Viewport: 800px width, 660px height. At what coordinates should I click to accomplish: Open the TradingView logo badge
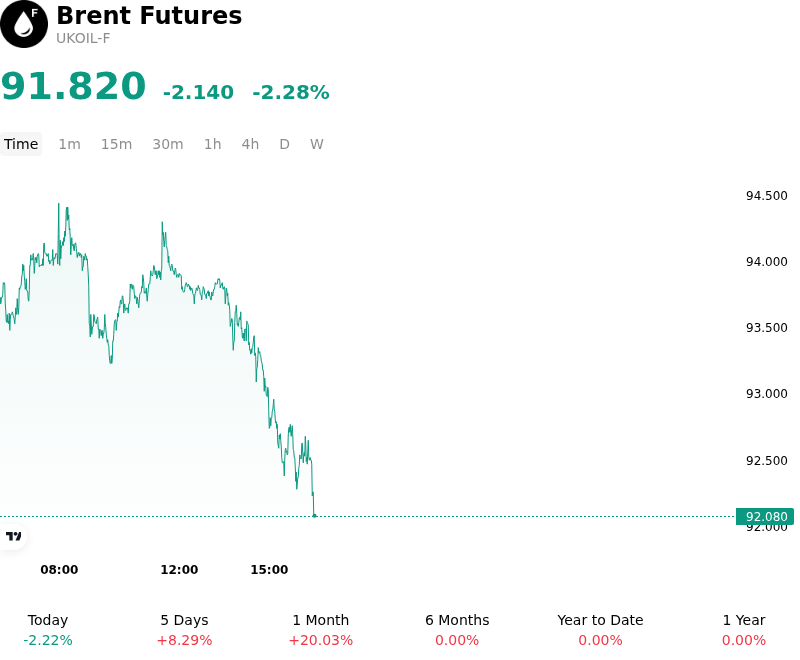point(13,536)
